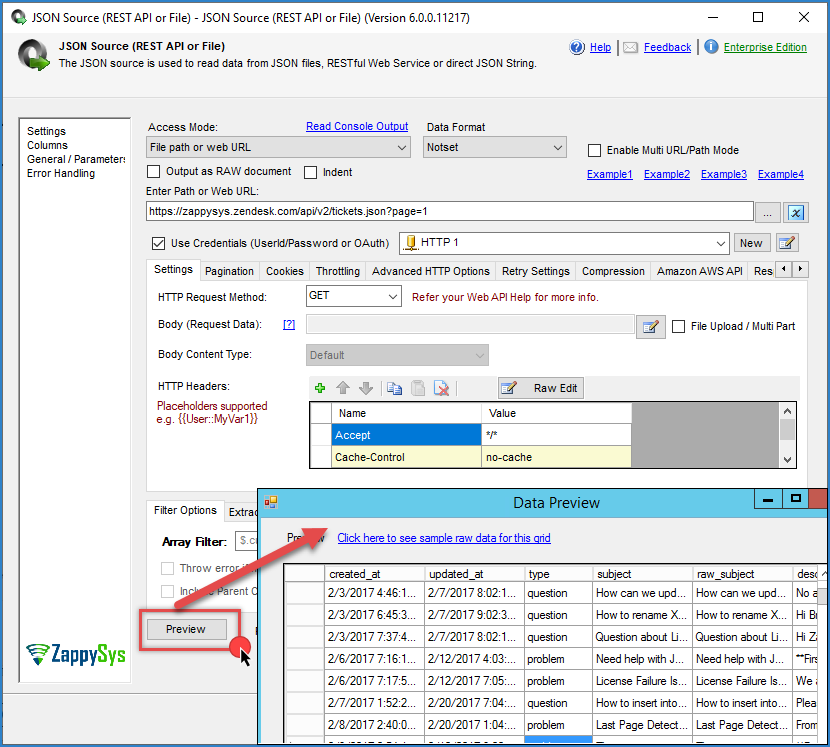Click the delete header icon
This screenshot has width=830, height=747.
[441, 388]
